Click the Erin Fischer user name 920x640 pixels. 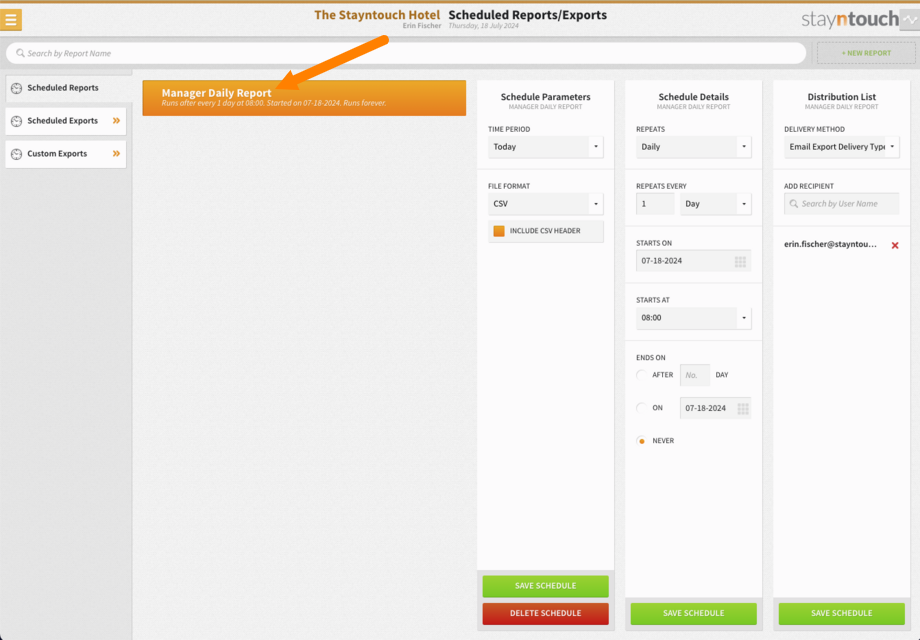click(x=421, y=26)
